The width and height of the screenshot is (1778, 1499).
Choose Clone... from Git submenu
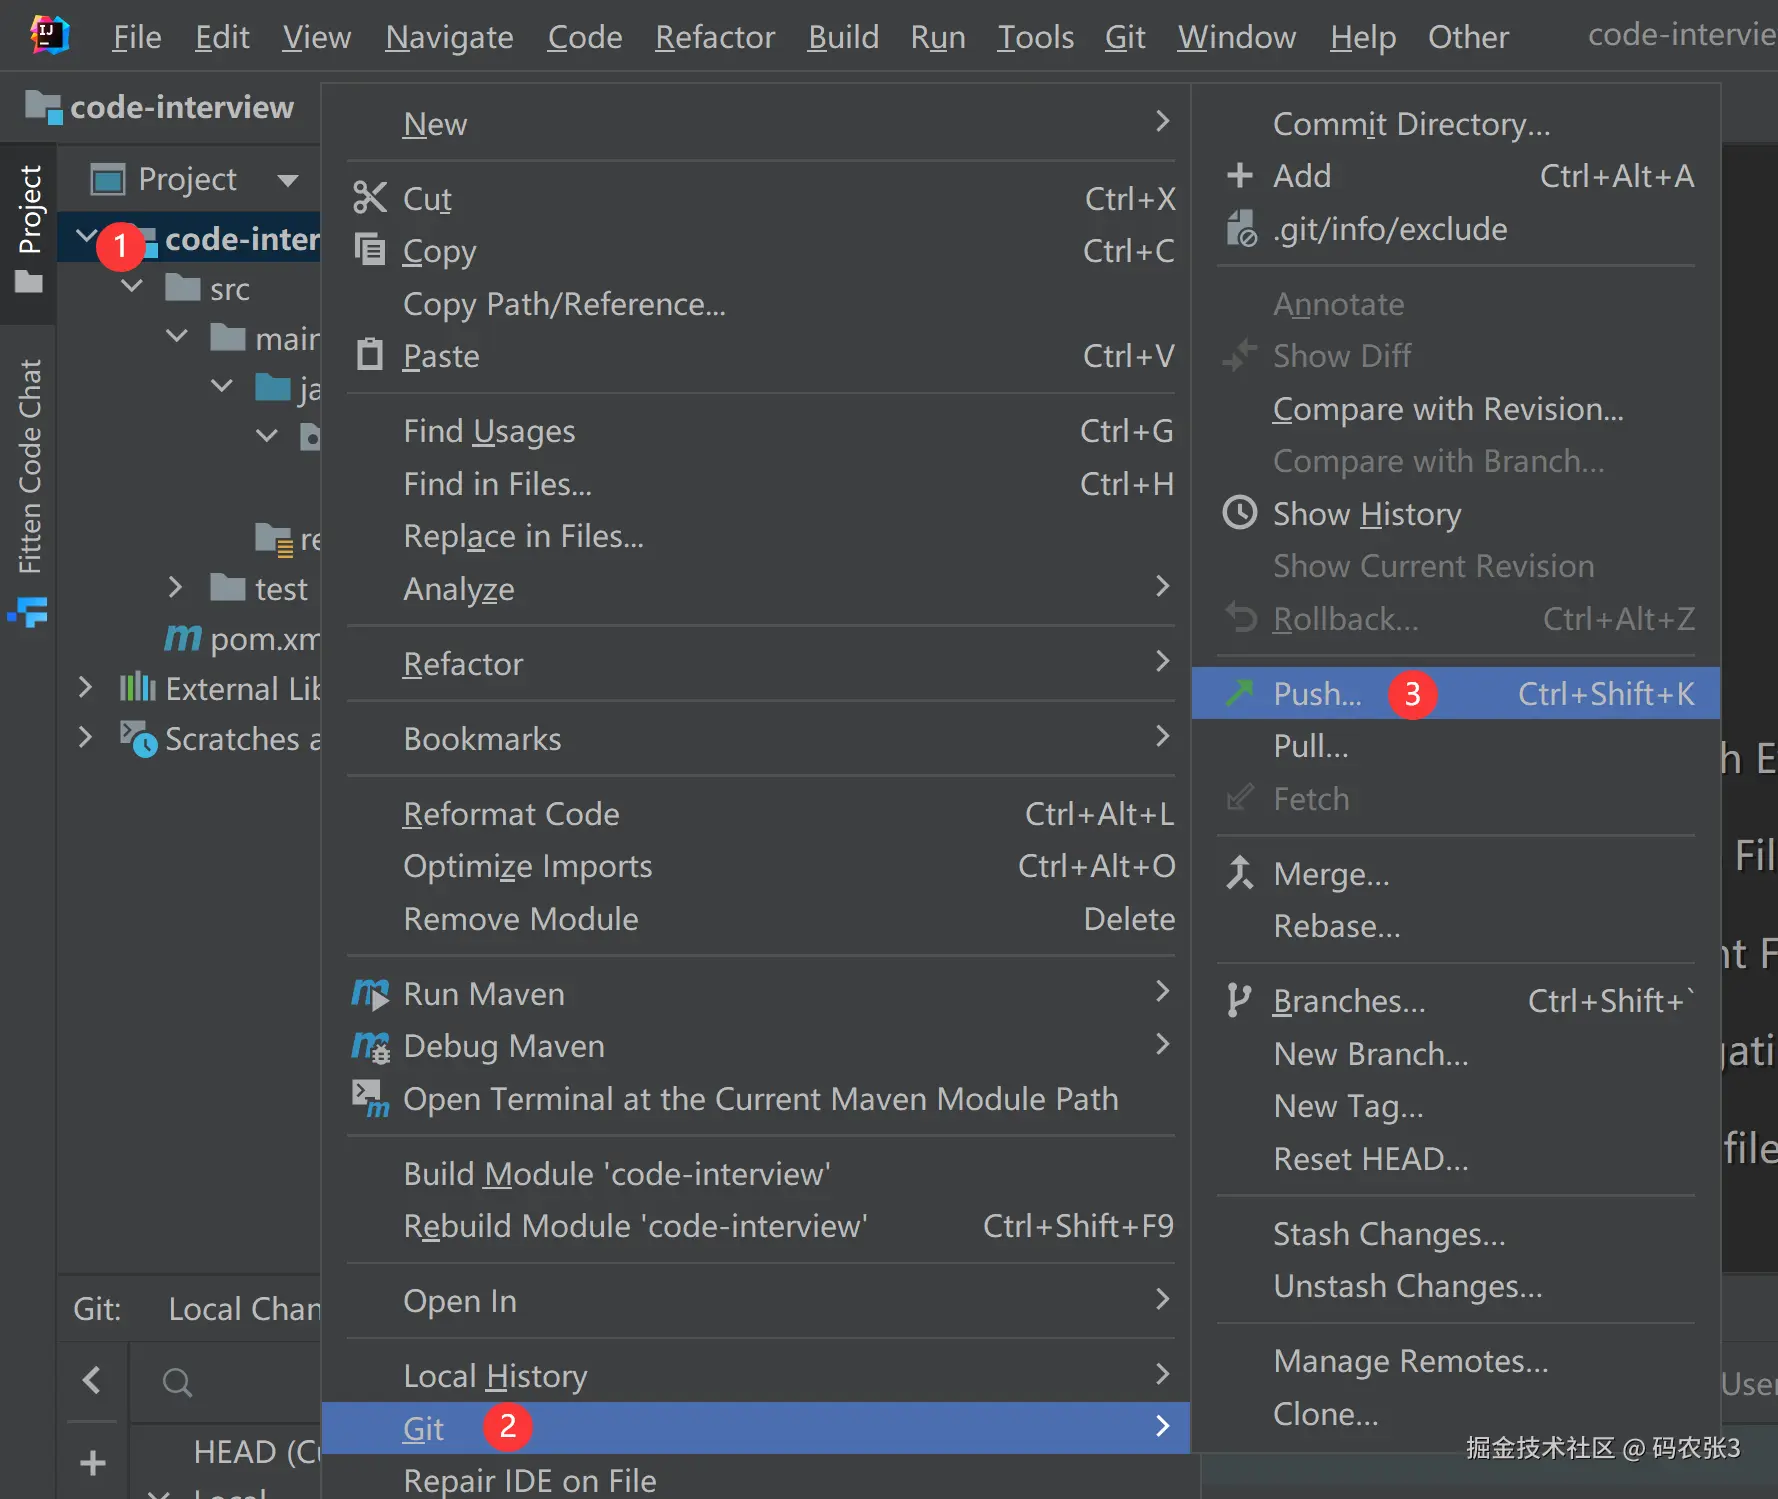coord(1456,1413)
